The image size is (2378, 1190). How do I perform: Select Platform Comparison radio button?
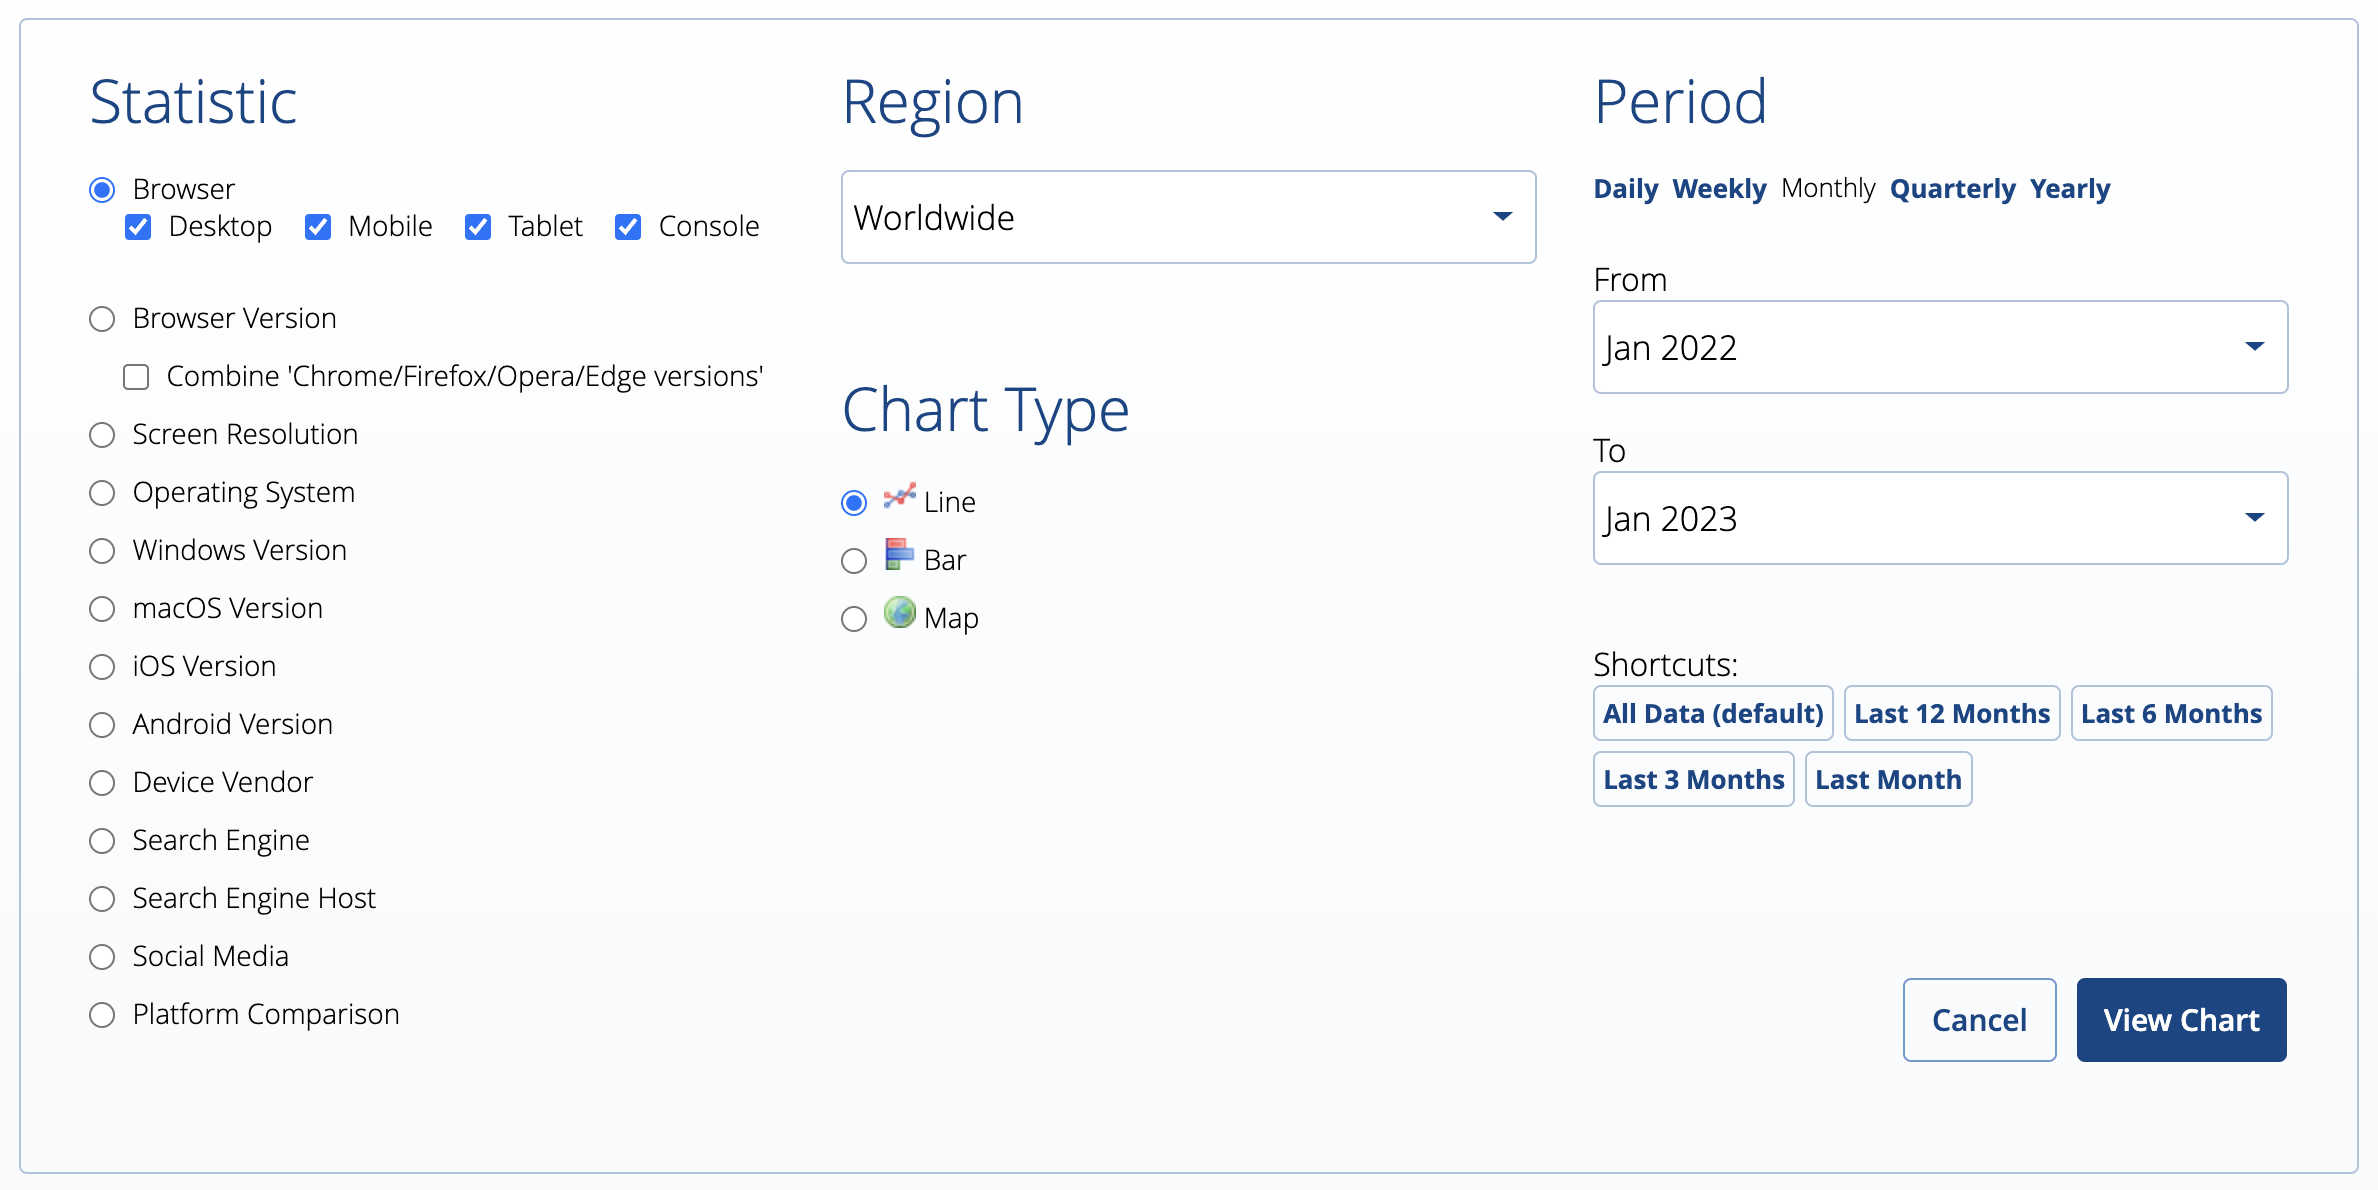point(102,1015)
